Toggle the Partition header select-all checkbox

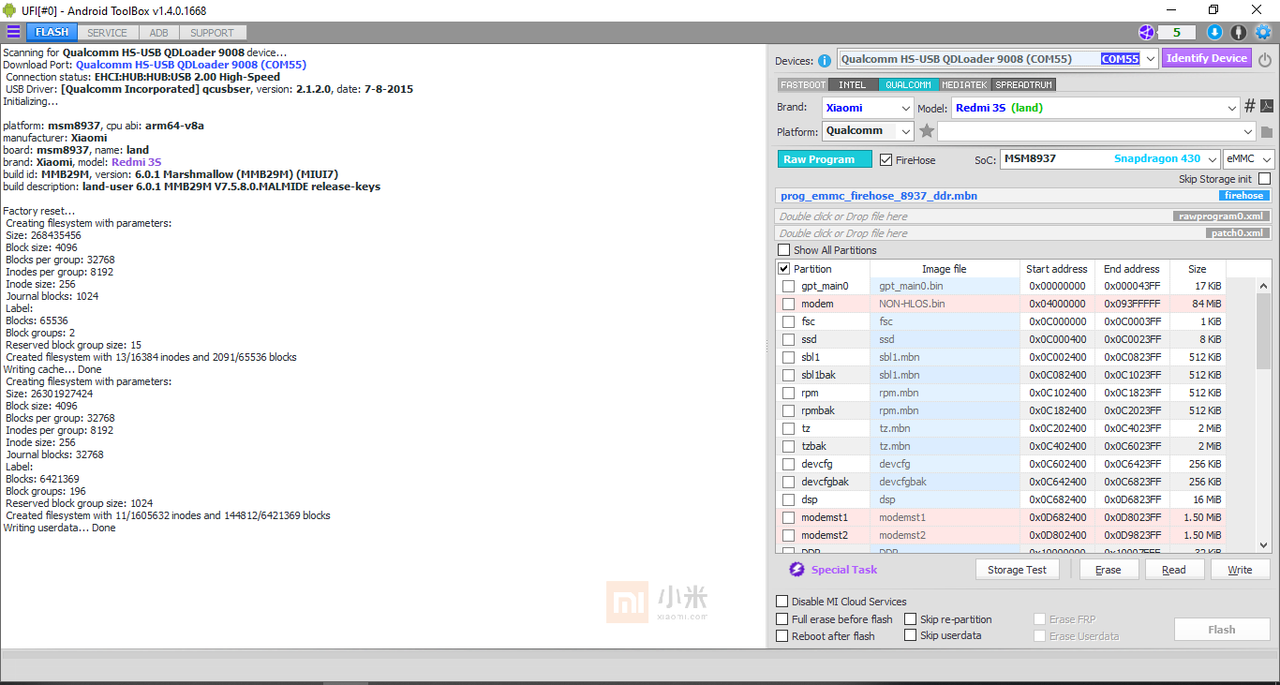click(x=783, y=269)
